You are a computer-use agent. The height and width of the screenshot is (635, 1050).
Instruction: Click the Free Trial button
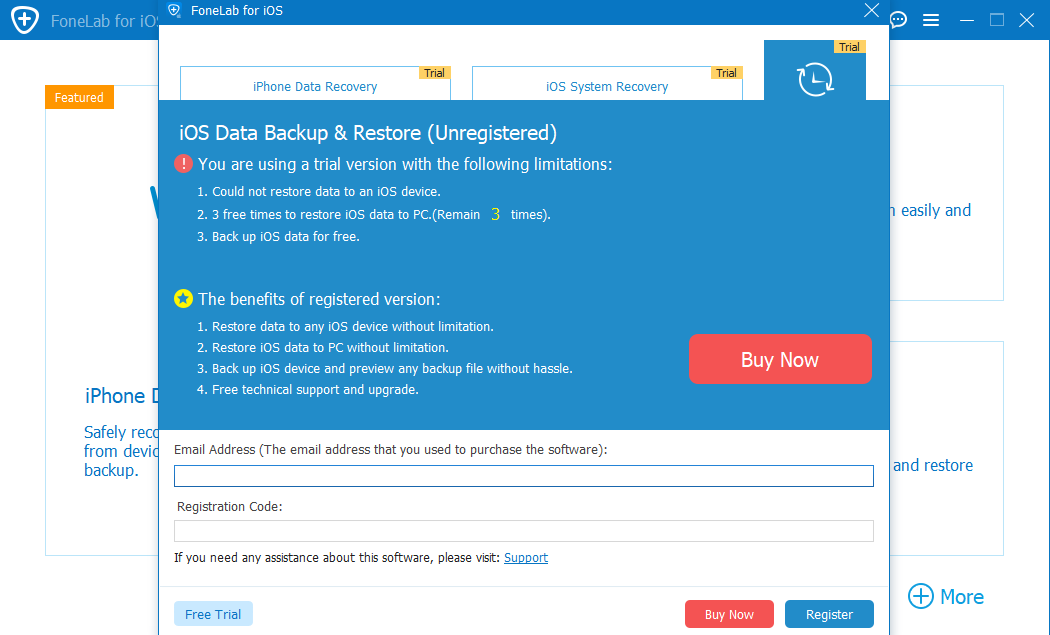[x=213, y=614]
